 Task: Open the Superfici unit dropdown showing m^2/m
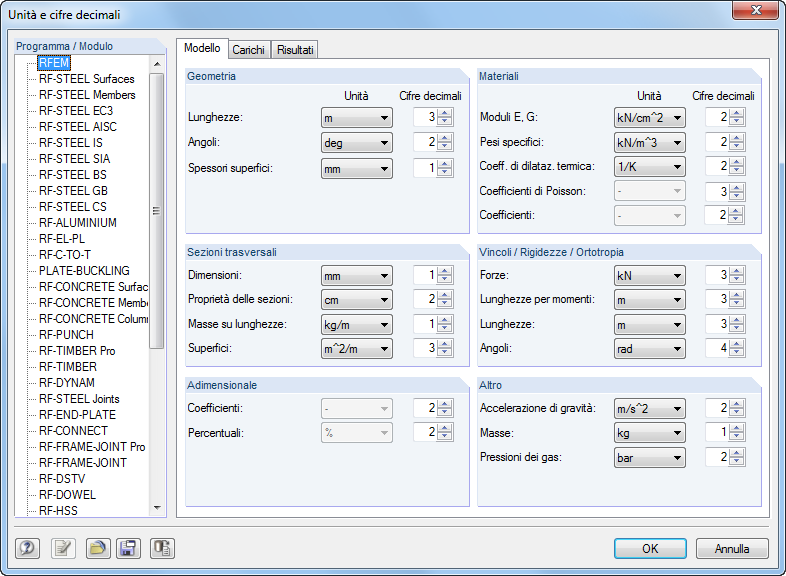[x=356, y=348]
